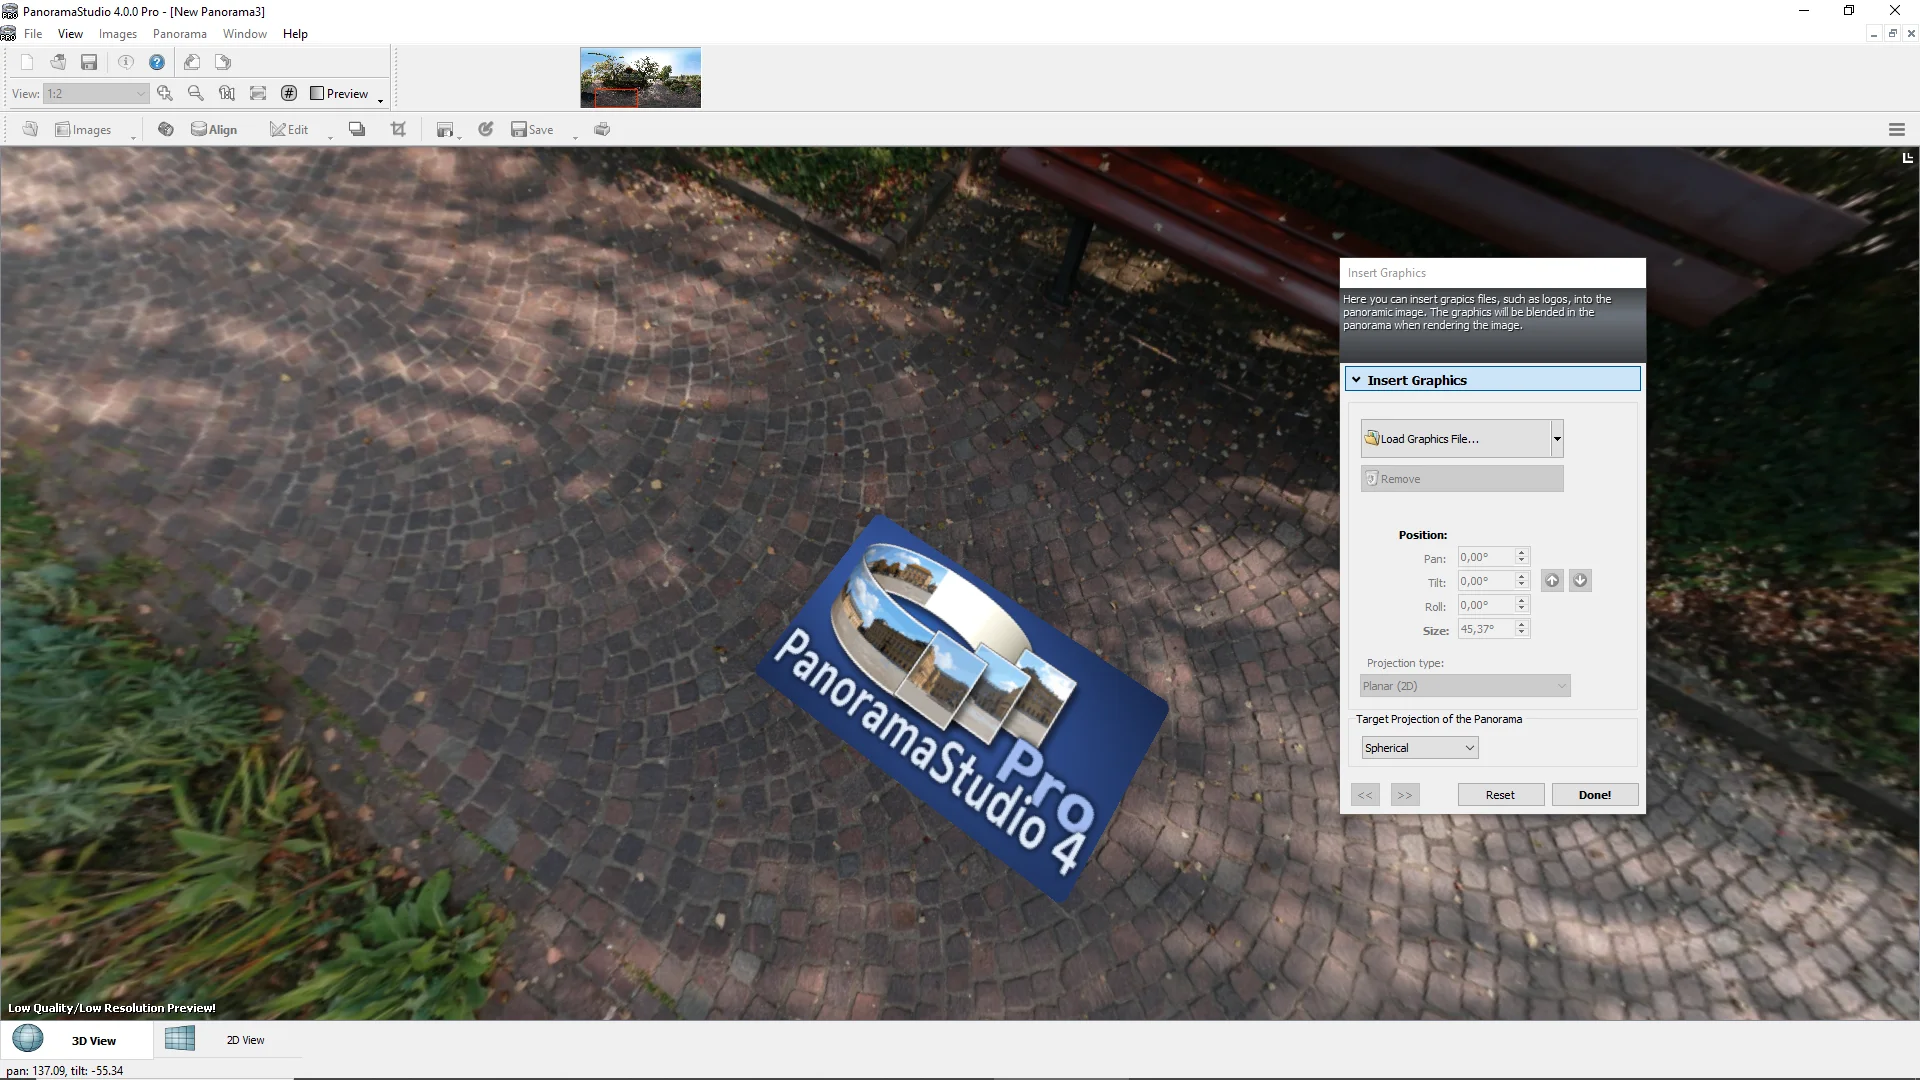
Task: Switch to the 2D View tab
Action: [x=228, y=1039]
